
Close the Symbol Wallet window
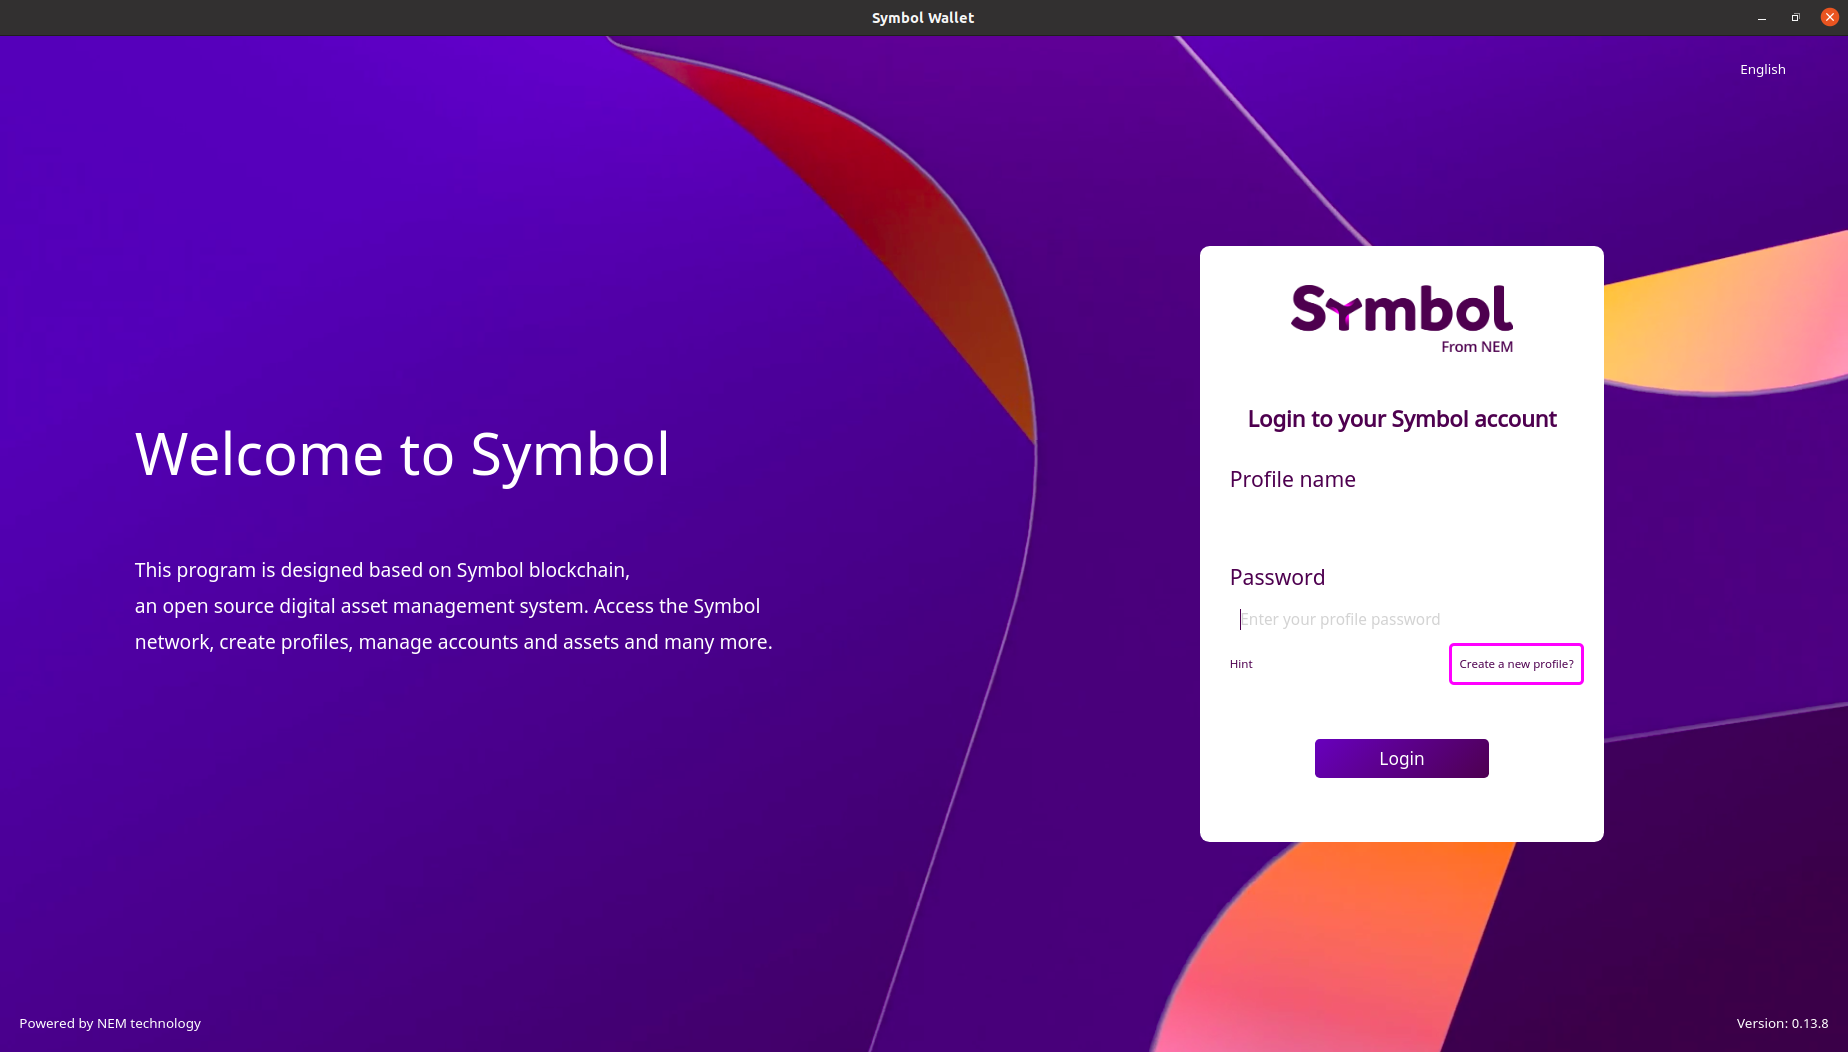[1829, 17]
